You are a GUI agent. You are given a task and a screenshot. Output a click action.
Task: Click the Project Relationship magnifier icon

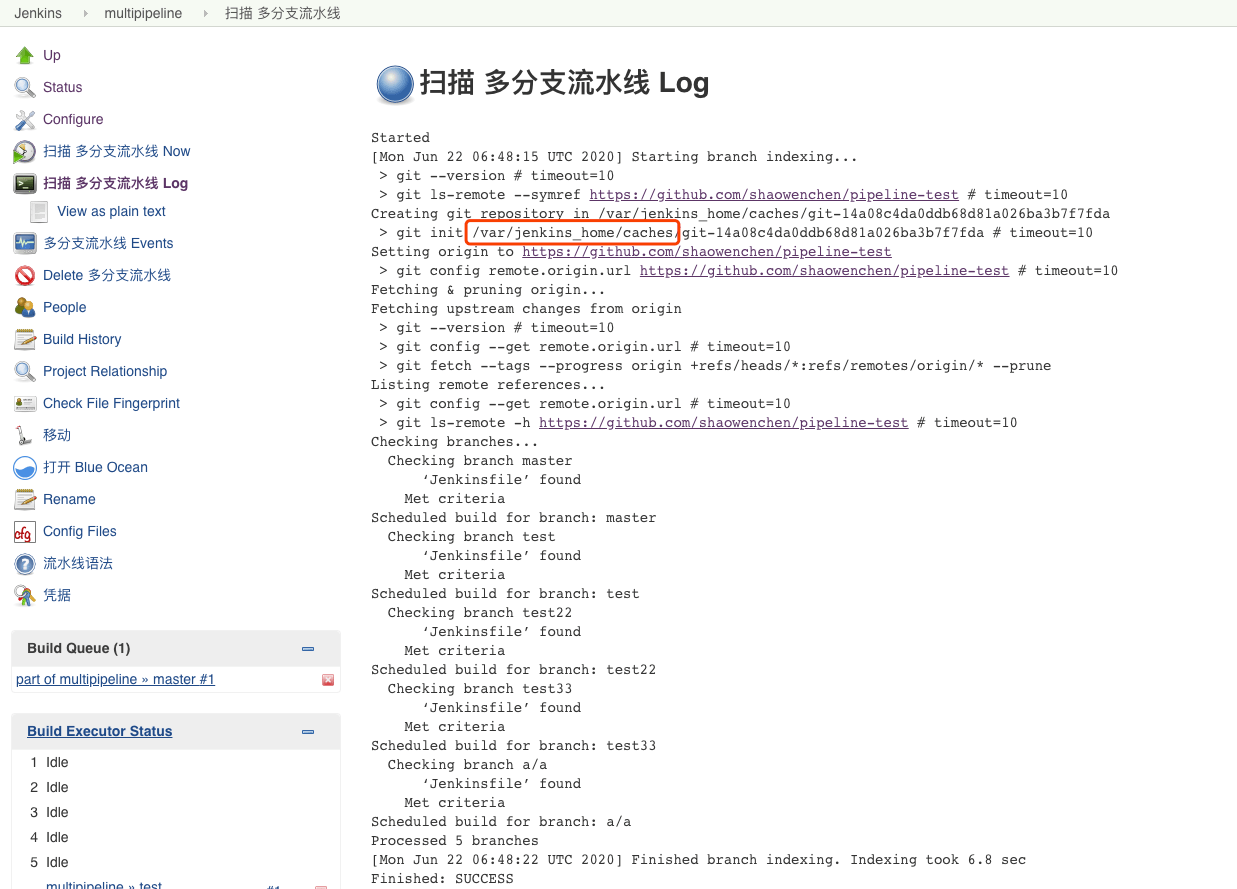coord(25,371)
